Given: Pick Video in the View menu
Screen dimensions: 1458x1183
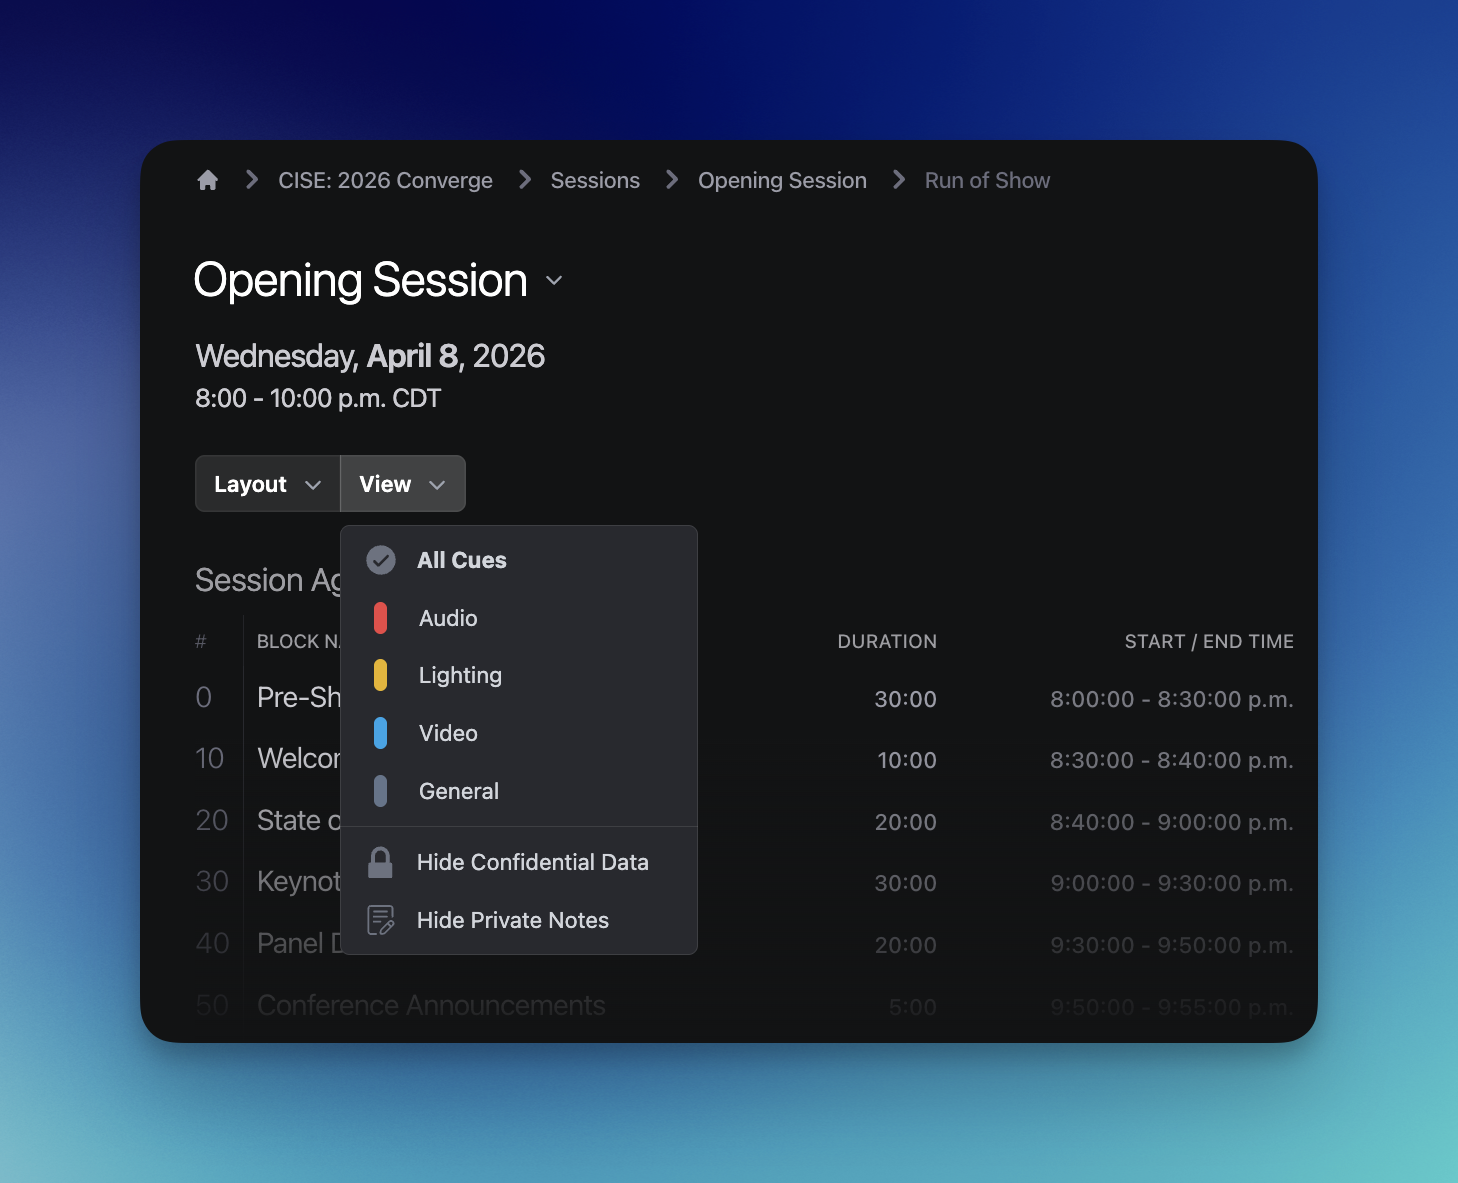Looking at the screenshot, I should 448,733.
